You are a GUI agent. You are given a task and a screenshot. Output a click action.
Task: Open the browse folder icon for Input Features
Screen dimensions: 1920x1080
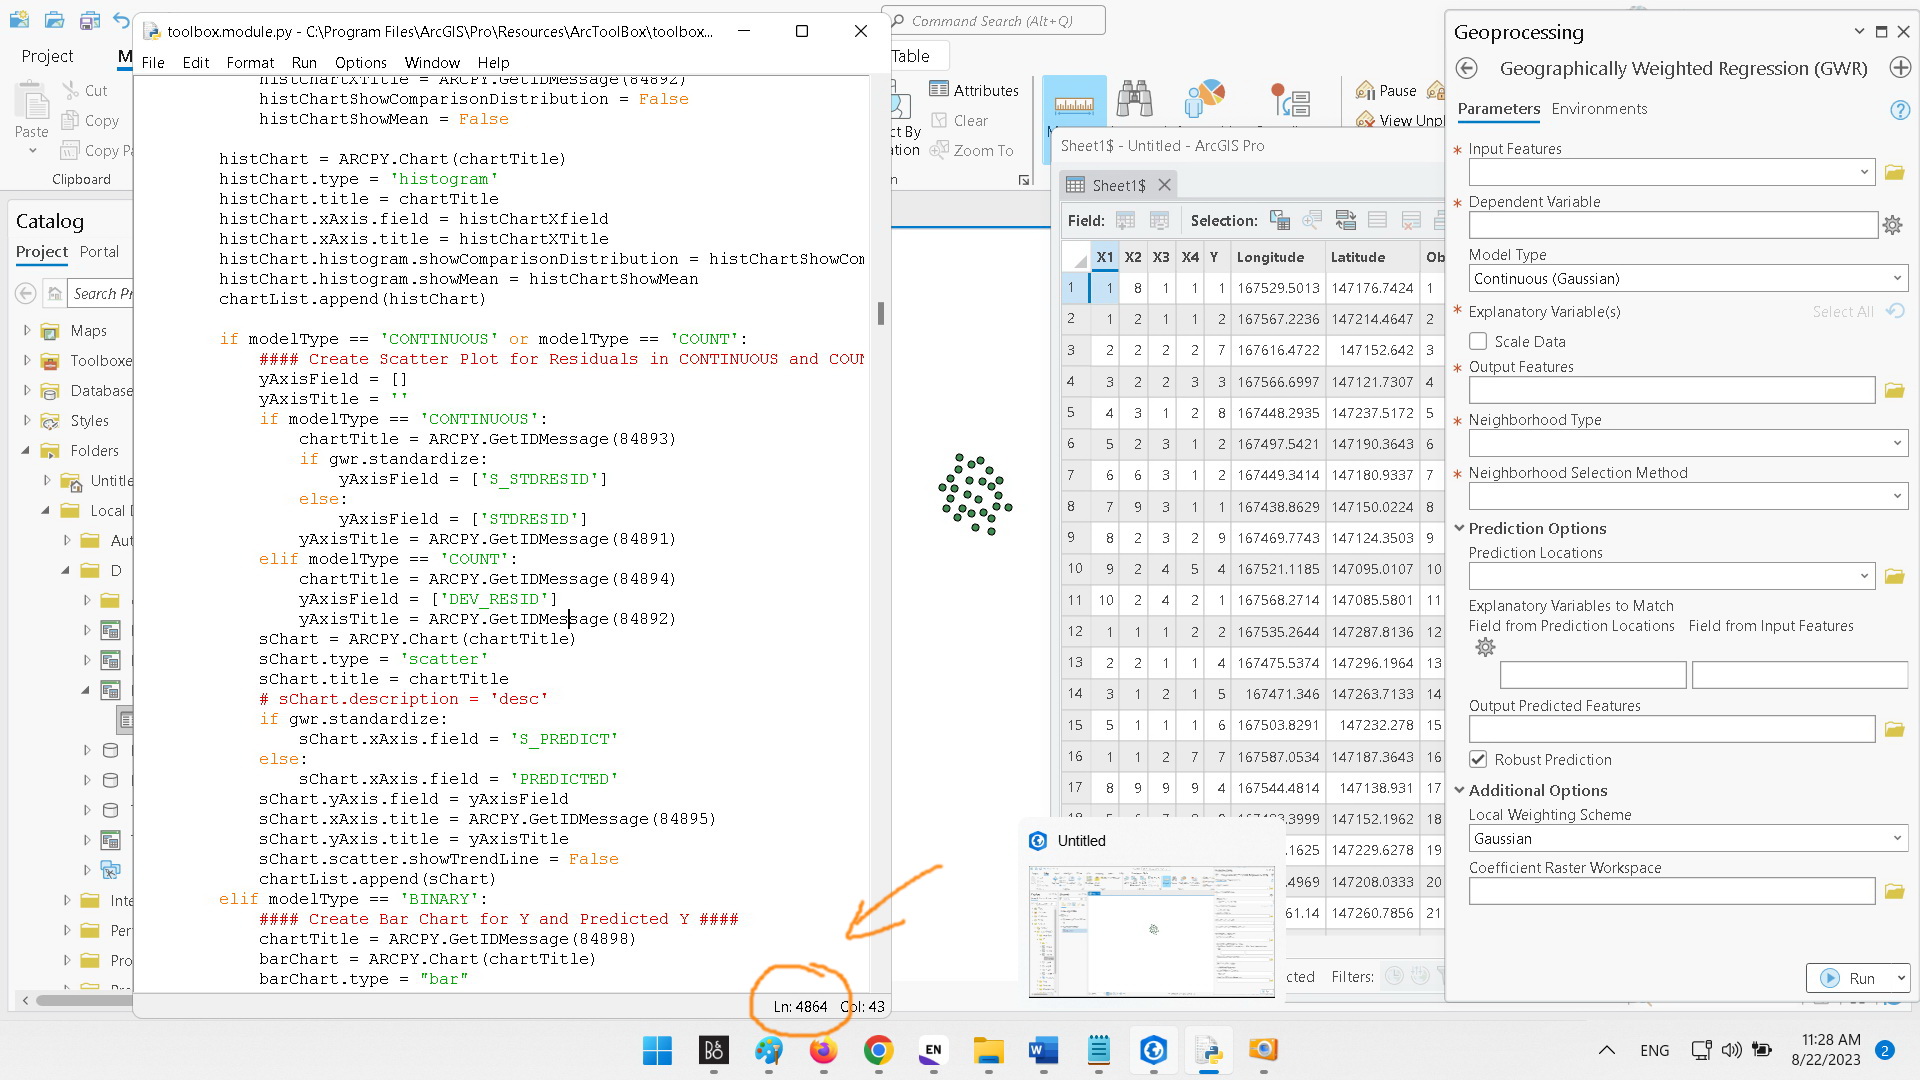point(1895,172)
